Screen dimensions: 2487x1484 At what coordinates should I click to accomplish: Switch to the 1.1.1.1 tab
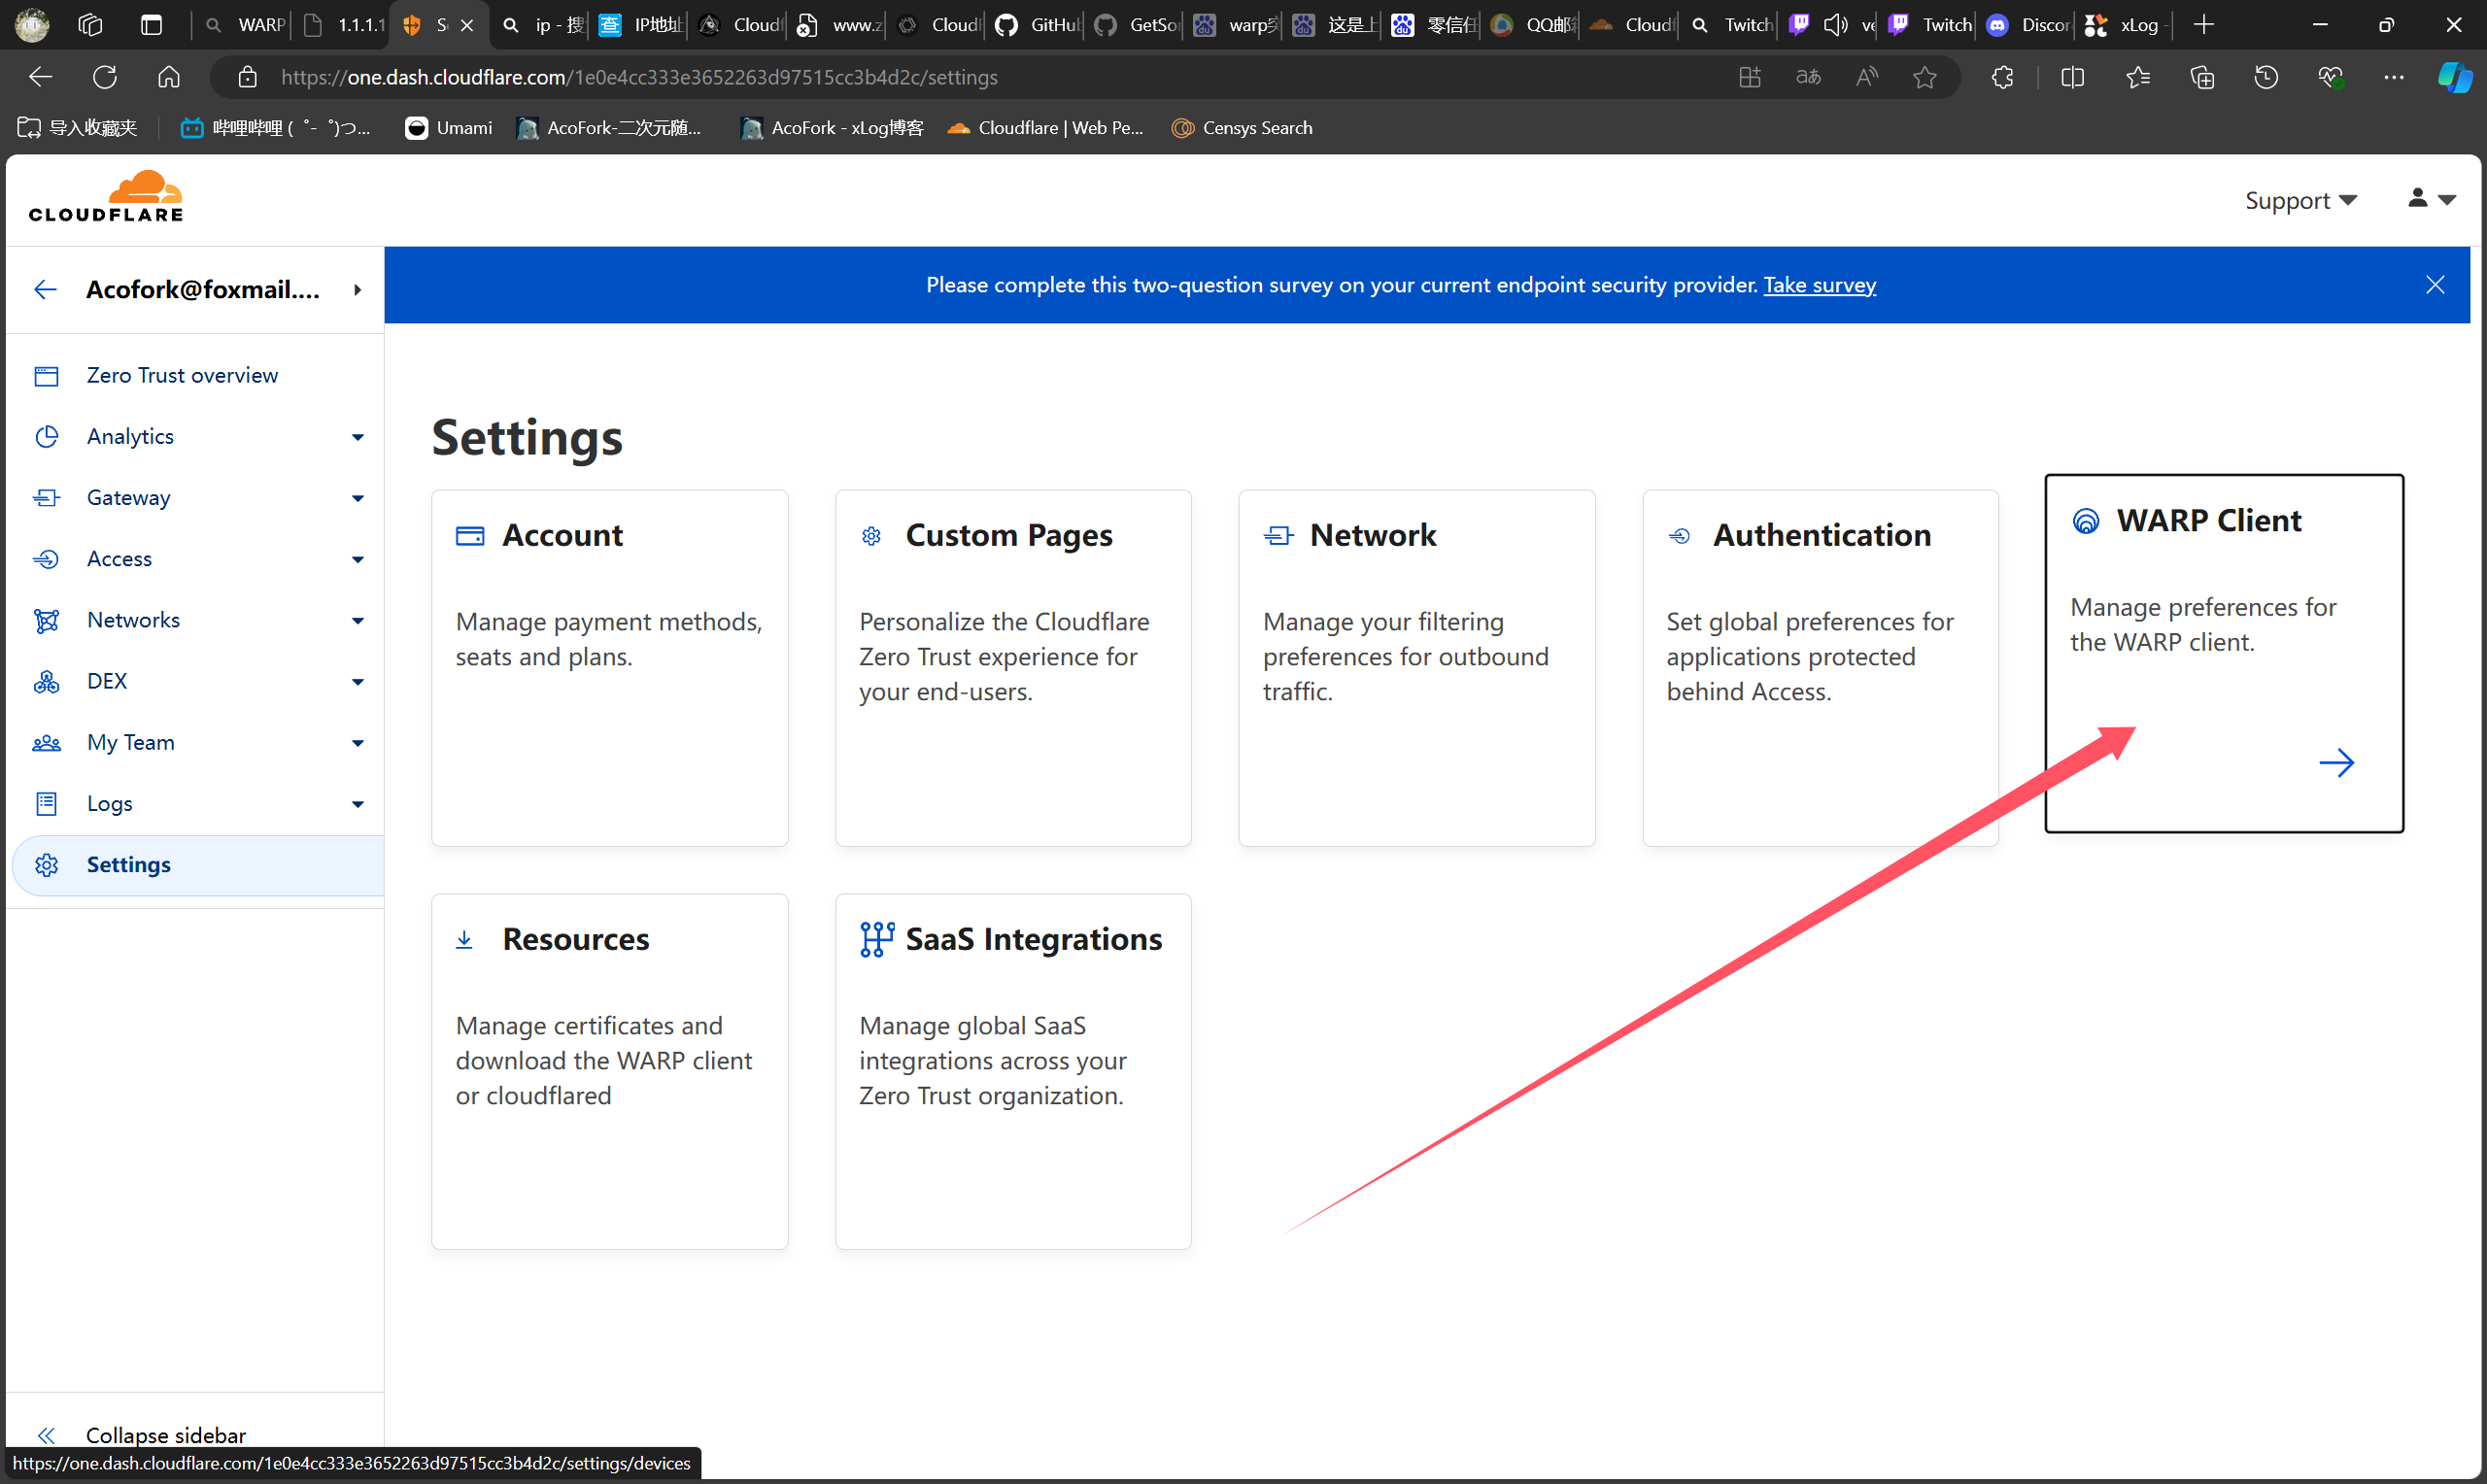342,25
